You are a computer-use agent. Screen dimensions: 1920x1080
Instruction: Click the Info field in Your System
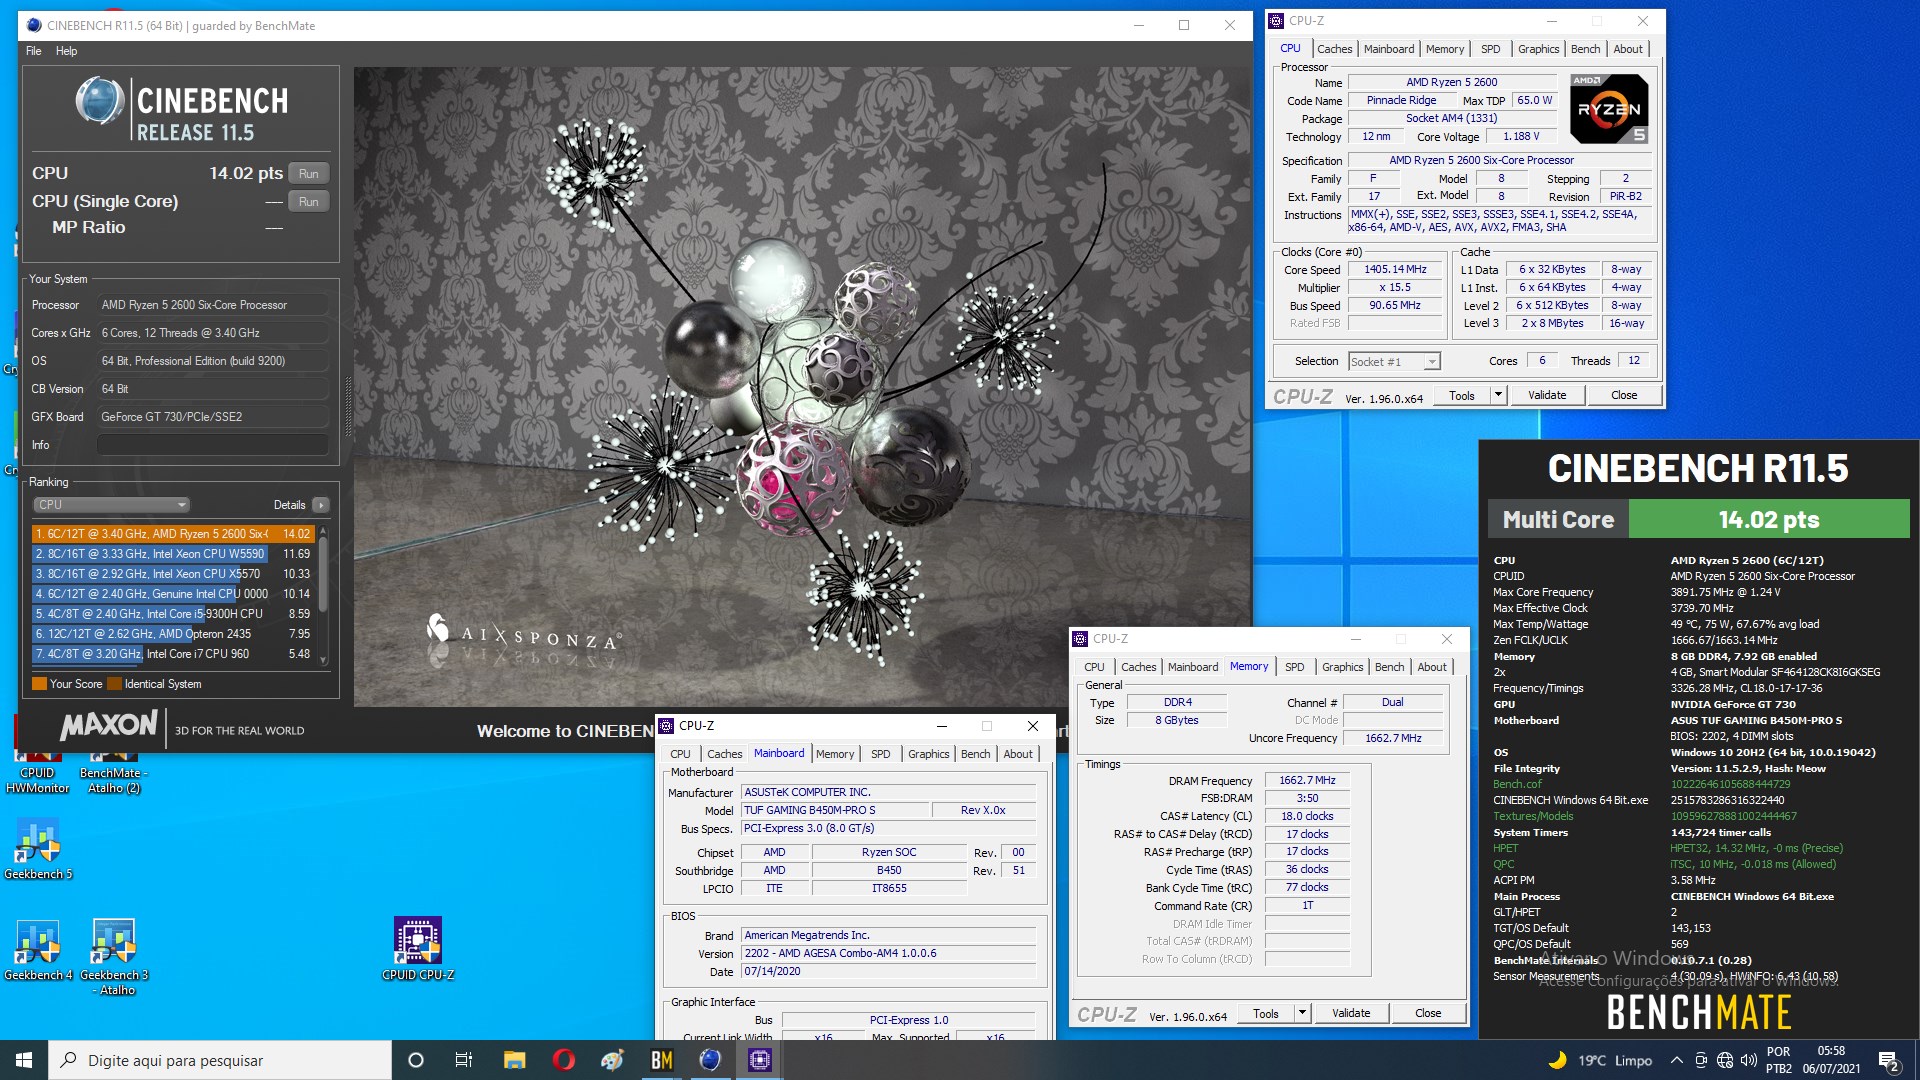pyautogui.click(x=212, y=445)
